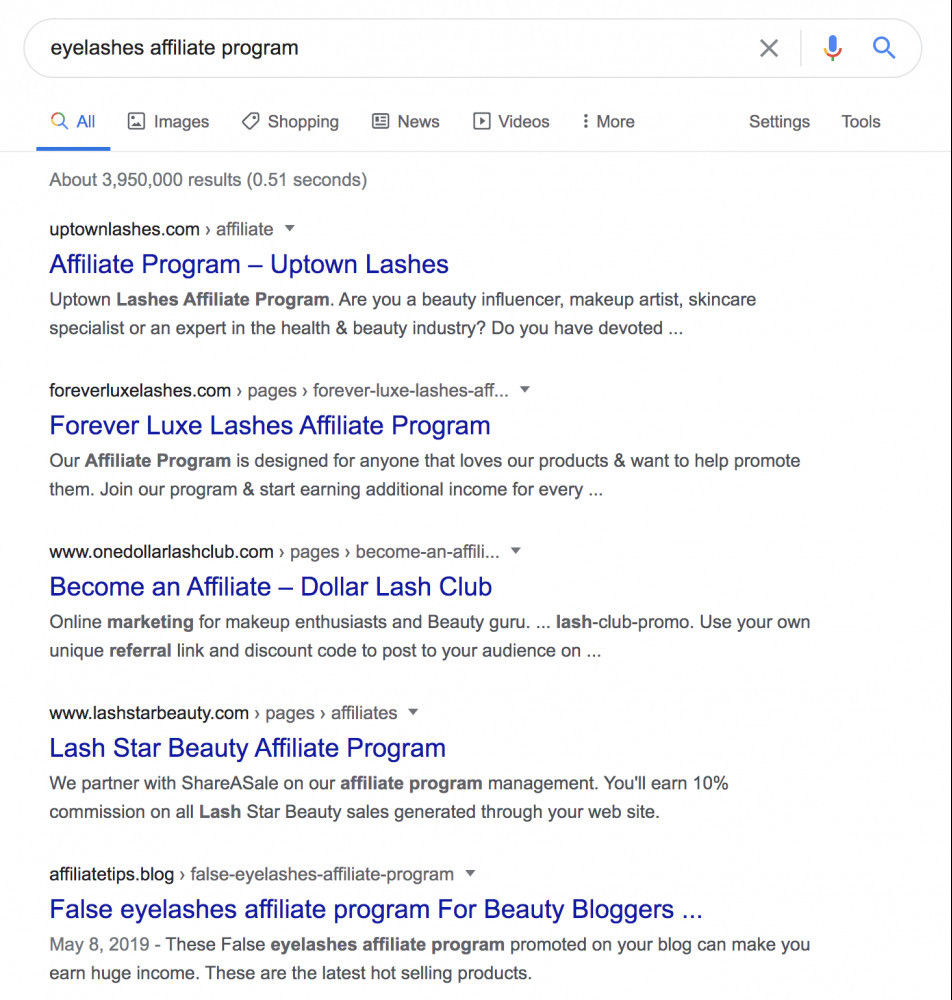Expand the onedollarlashclub.com result options arrow
This screenshot has height=1000, width=952.
pos(516,551)
